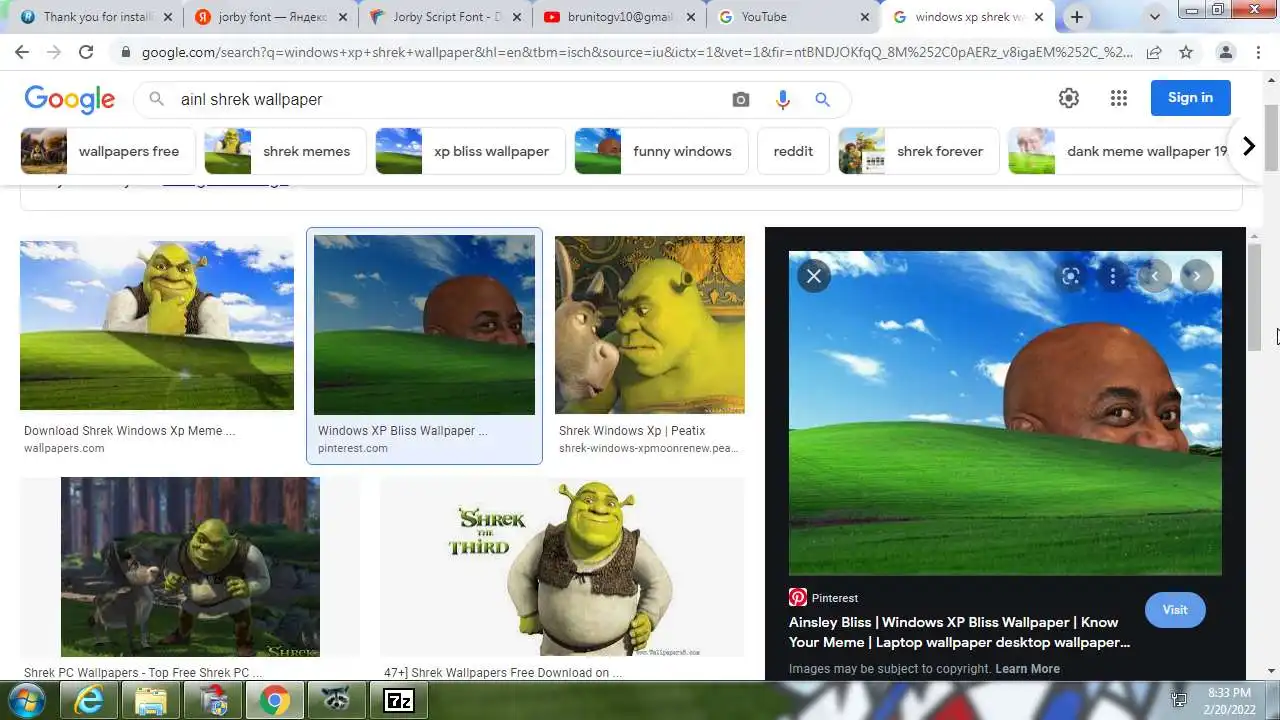Open Ainsley Bliss Windows XP title link

click(959, 632)
